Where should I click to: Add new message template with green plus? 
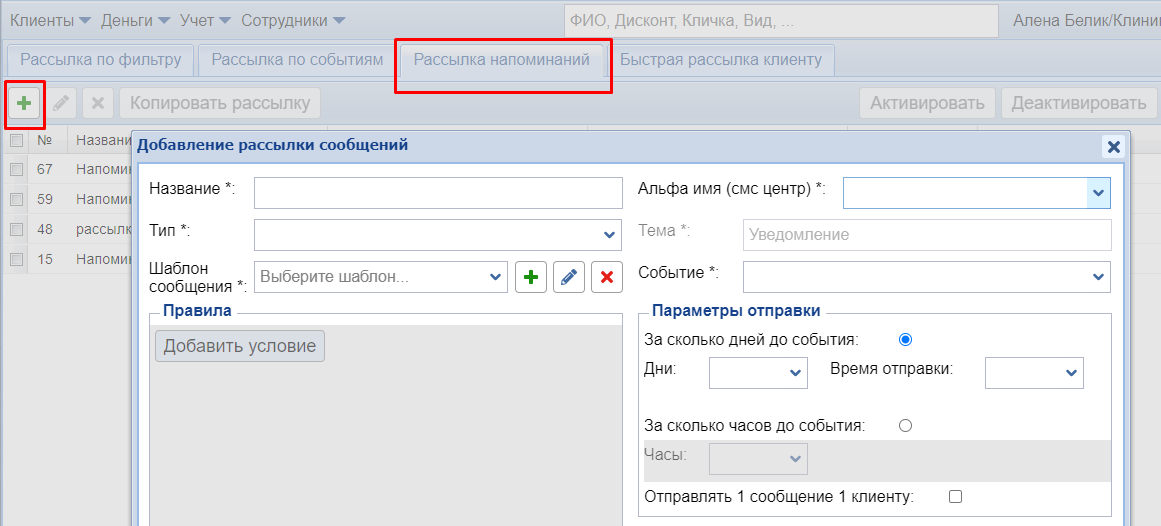click(531, 277)
